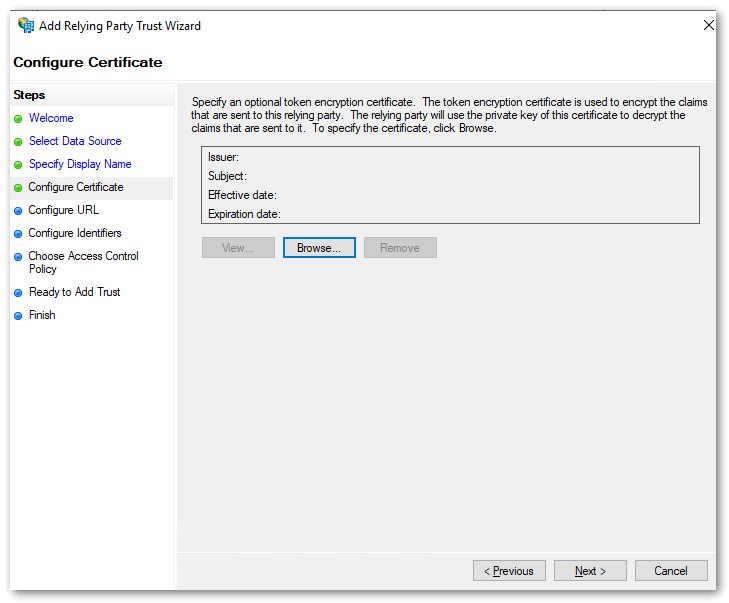Select the Configure Identifiers step label

click(x=75, y=233)
